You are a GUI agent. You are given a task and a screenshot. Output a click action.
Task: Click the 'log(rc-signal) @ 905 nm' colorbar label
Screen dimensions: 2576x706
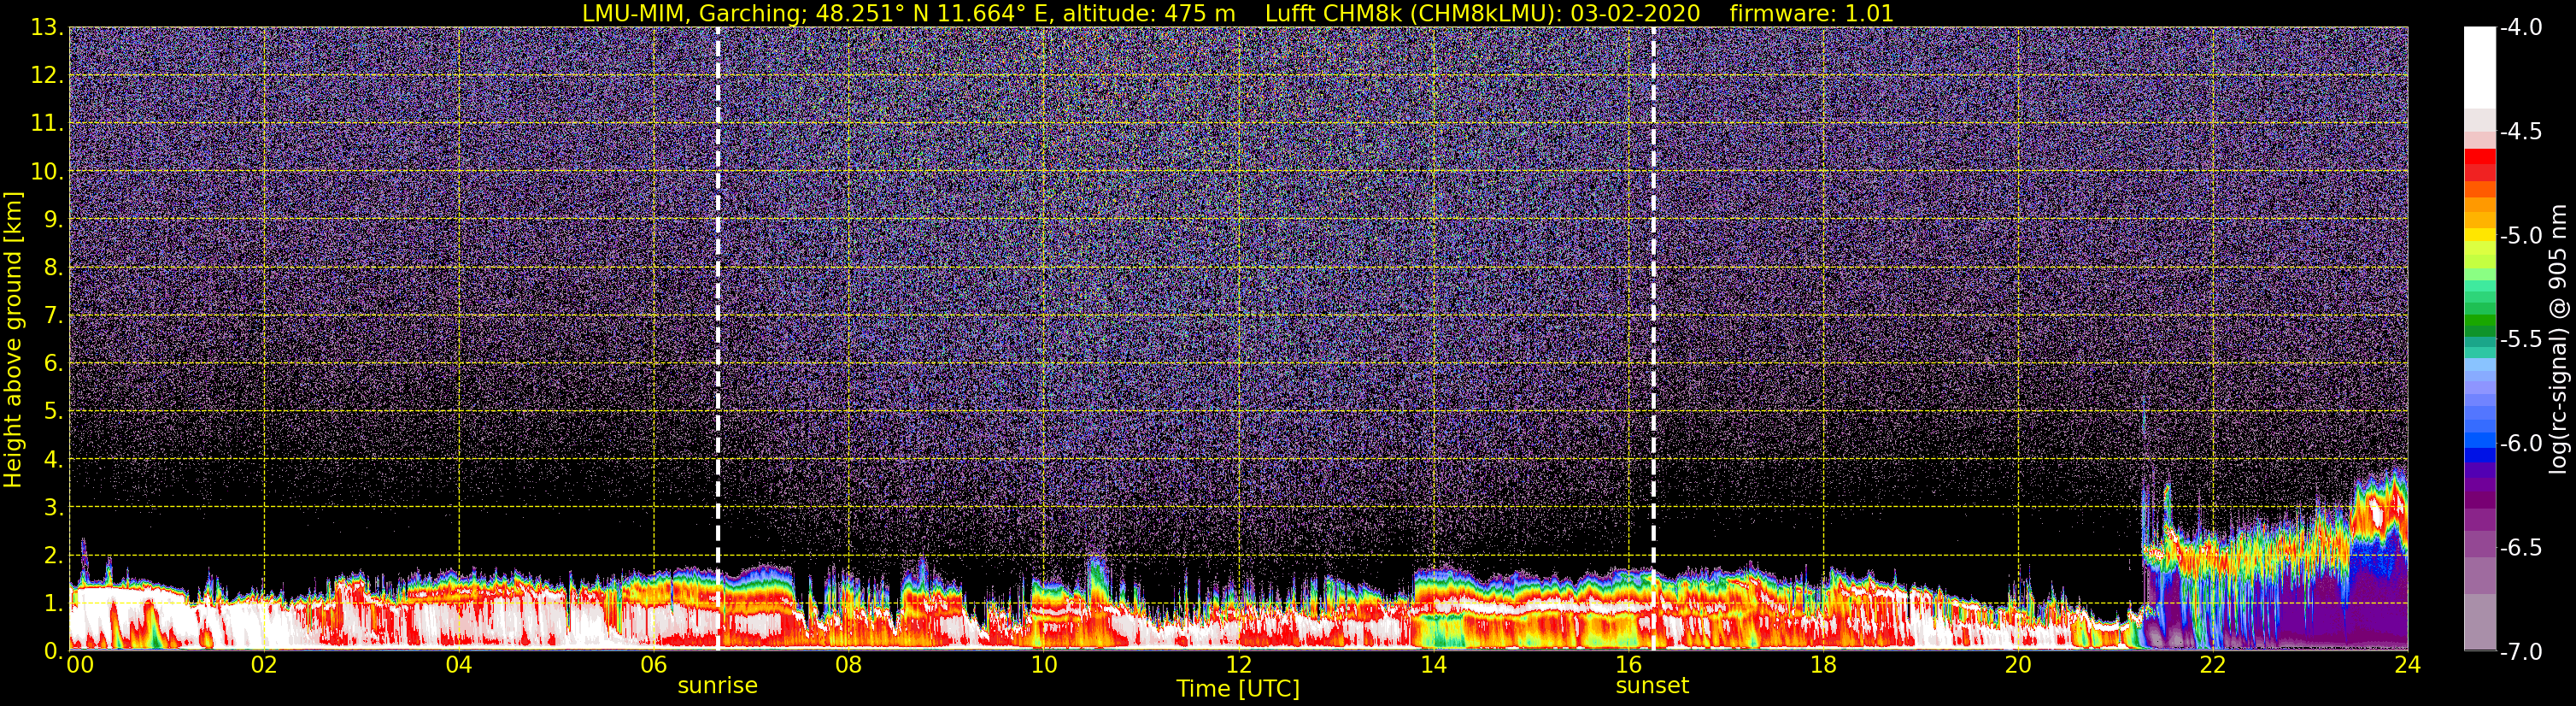(2558, 339)
